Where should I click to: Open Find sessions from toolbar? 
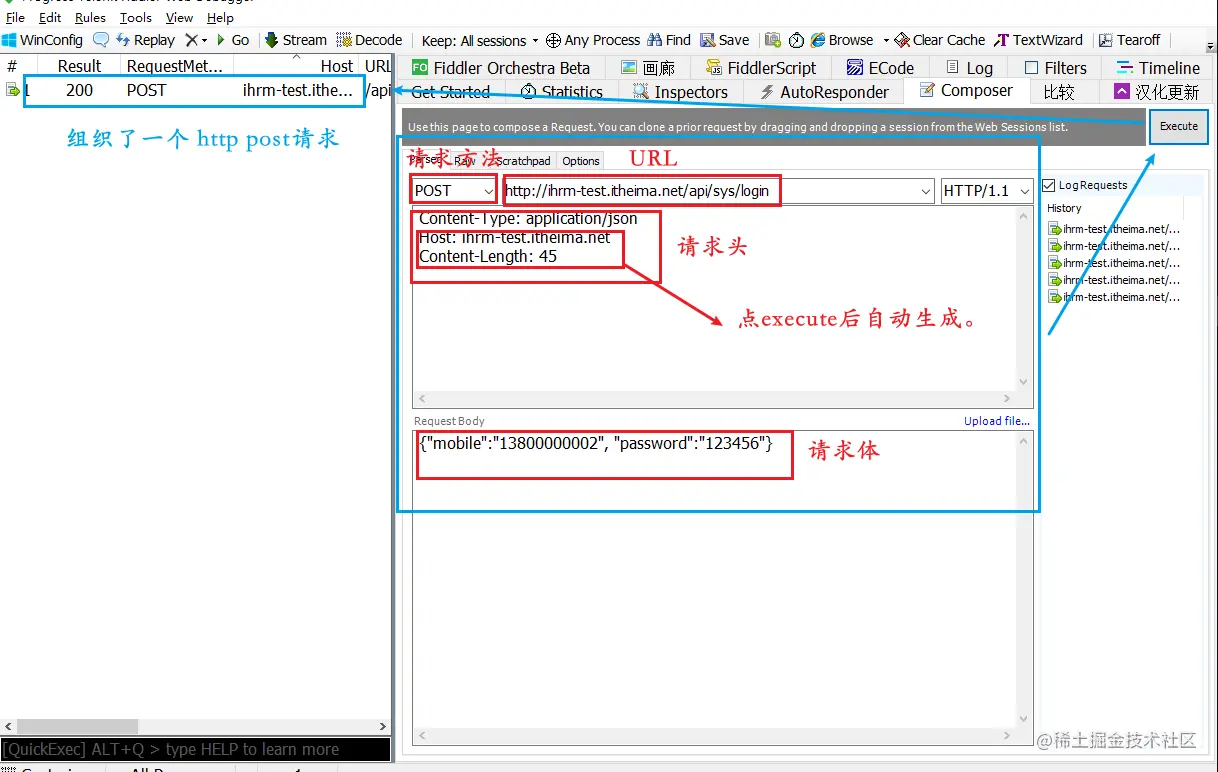(x=669, y=40)
